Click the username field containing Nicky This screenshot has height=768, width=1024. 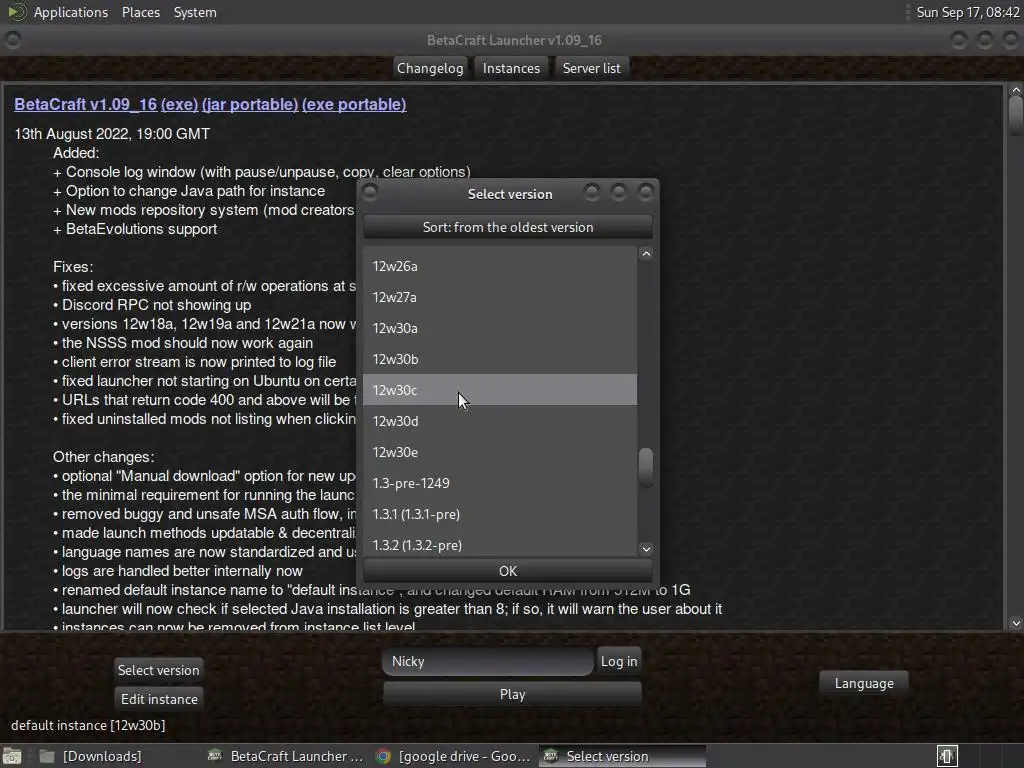click(x=488, y=662)
